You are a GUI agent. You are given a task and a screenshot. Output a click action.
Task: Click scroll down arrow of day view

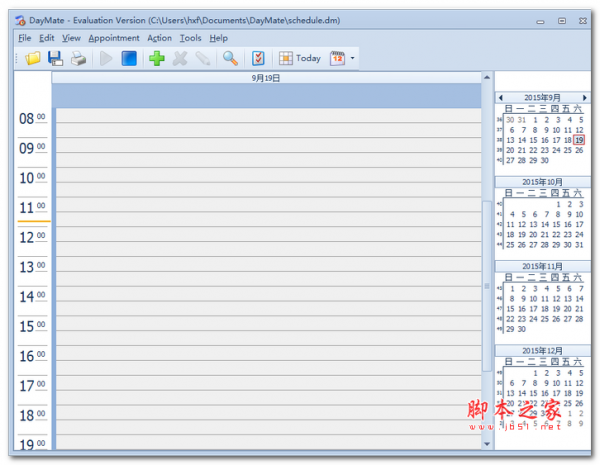click(487, 444)
